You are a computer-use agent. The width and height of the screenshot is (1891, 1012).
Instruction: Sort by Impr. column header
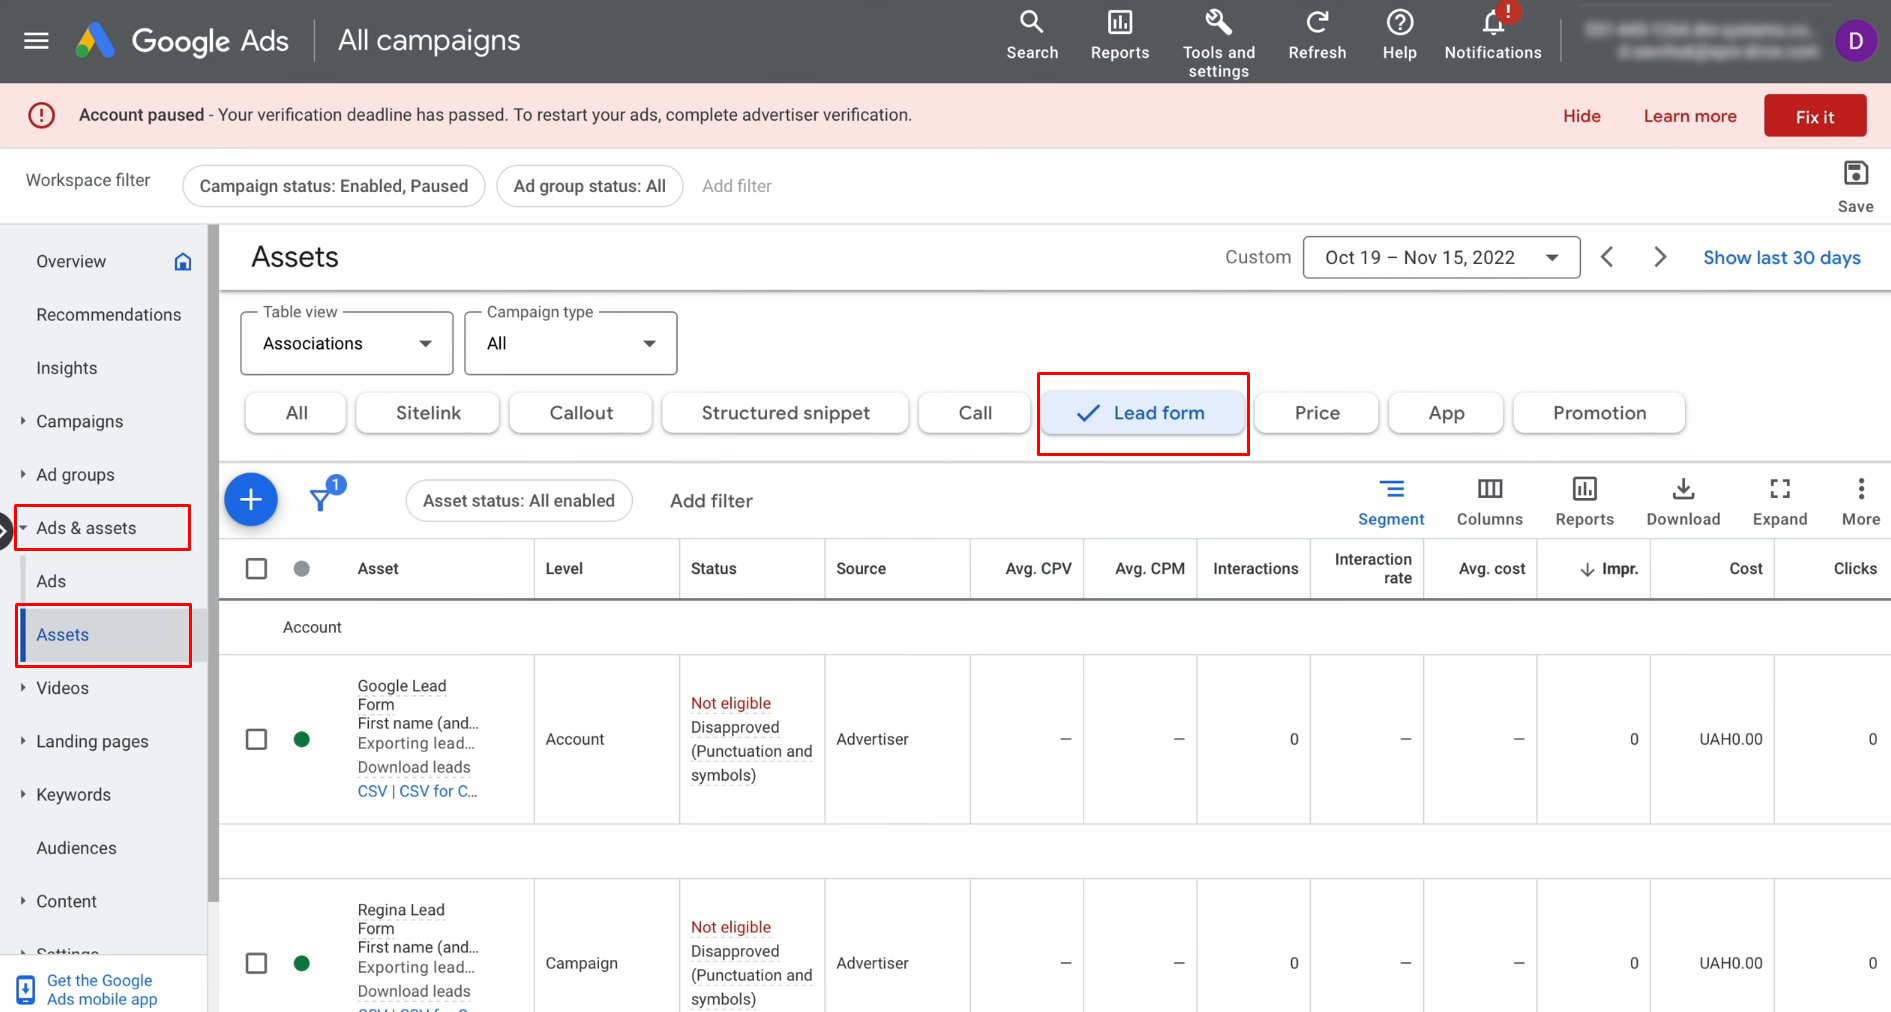coord(1609,569)
